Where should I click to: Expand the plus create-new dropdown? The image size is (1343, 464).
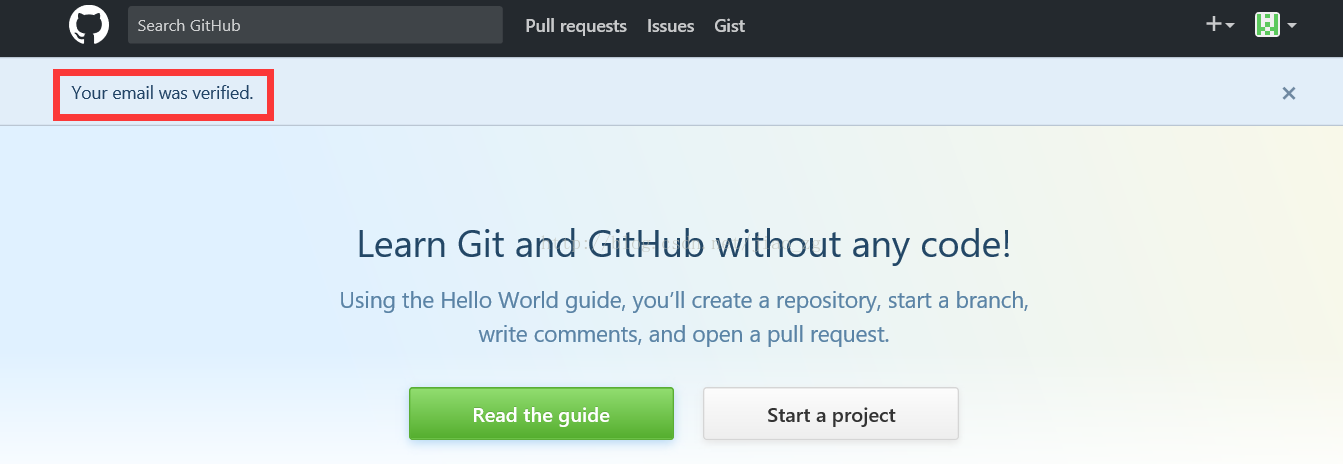pos(1220,25)
